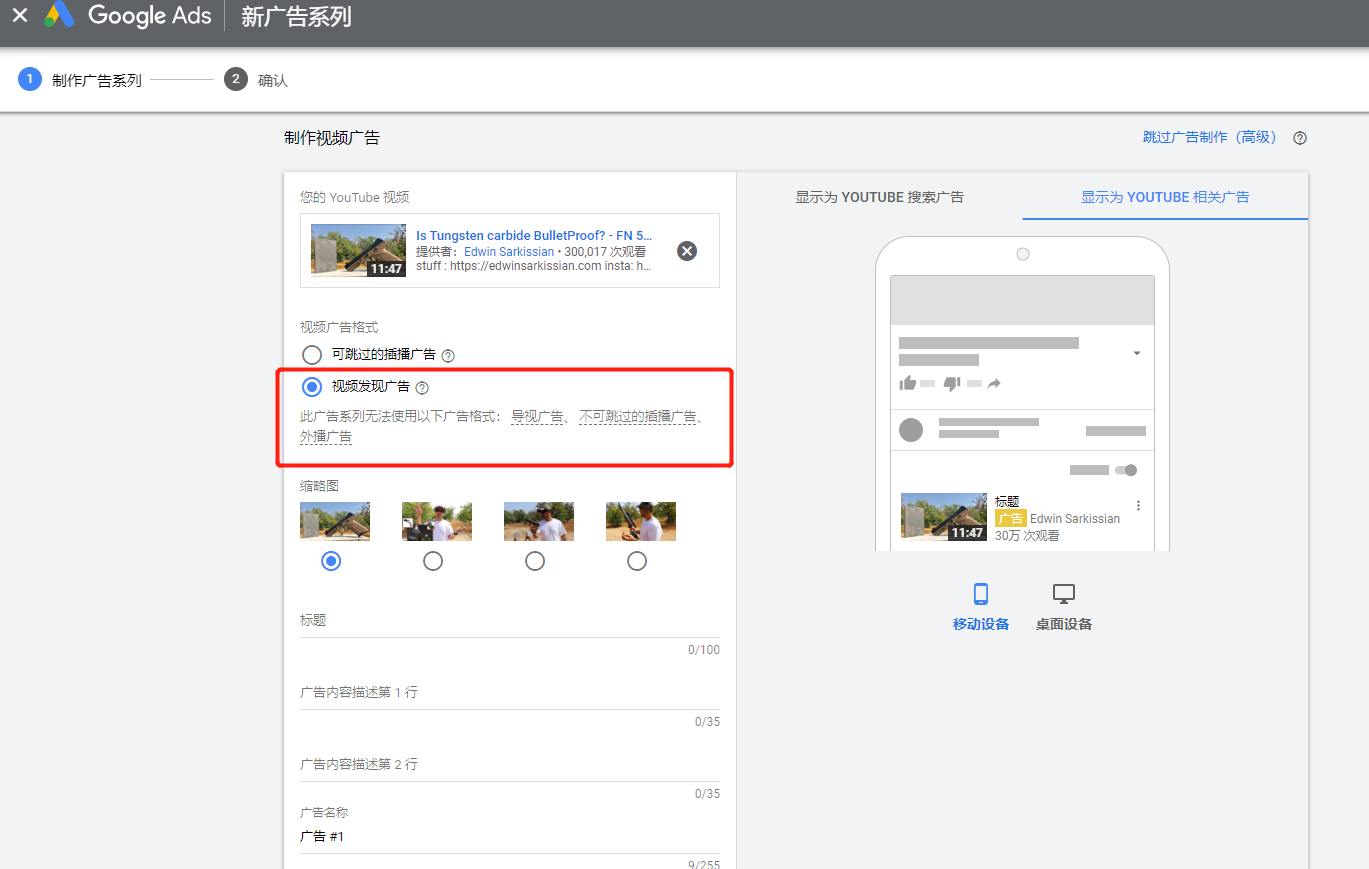Image resolution: width=1369 pixels, height=869 pixels.
Task: Click thumbs-up icon in phone preview
Action: pos(908,383)
